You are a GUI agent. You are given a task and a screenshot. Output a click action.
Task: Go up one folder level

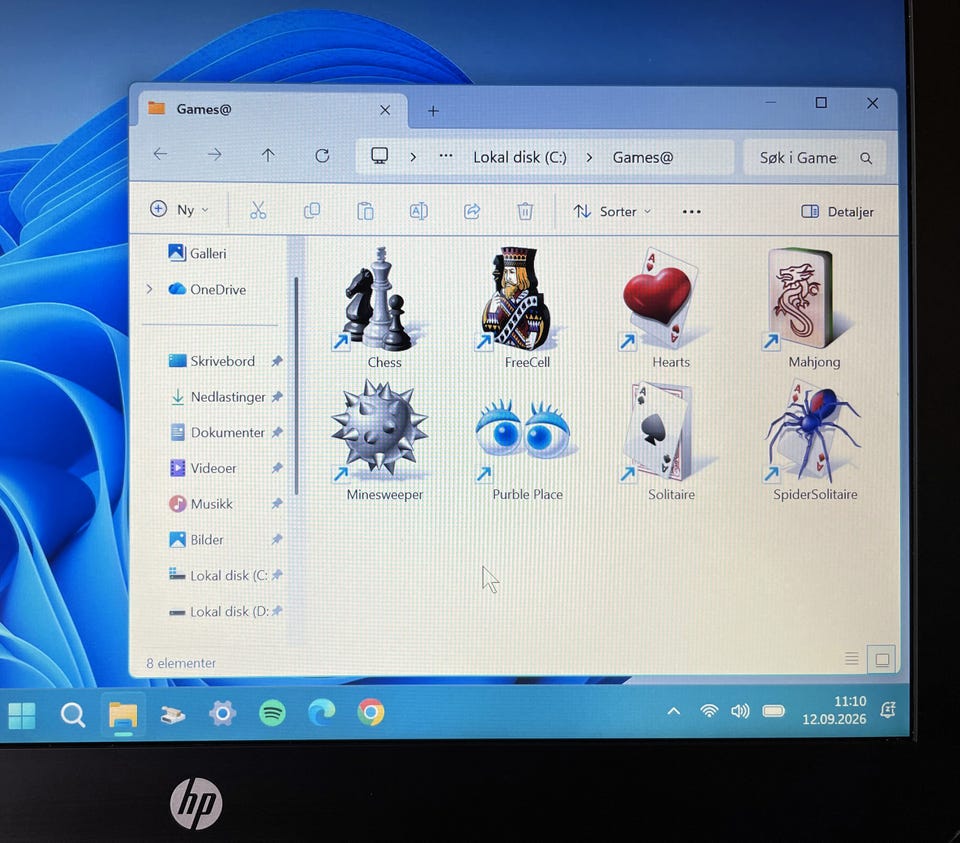point(268,155)
